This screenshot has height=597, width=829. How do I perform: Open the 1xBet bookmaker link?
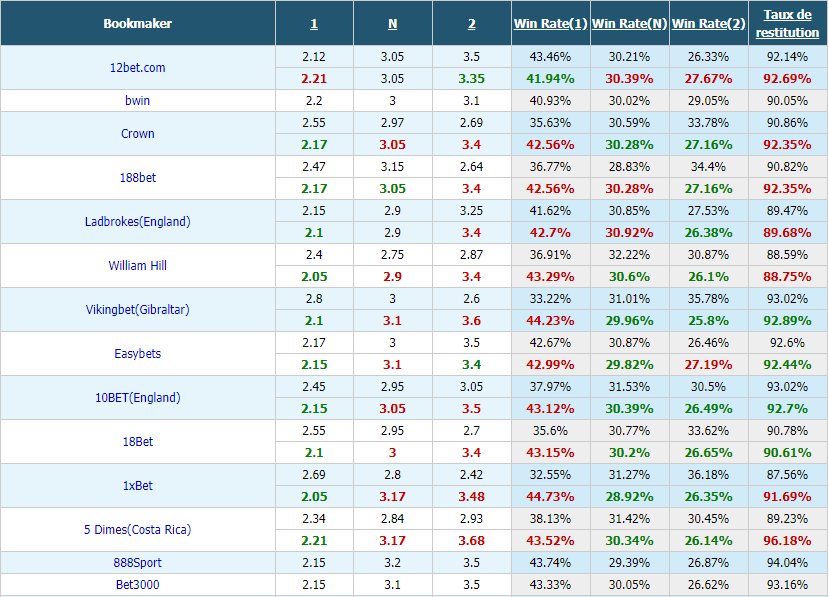137,485
